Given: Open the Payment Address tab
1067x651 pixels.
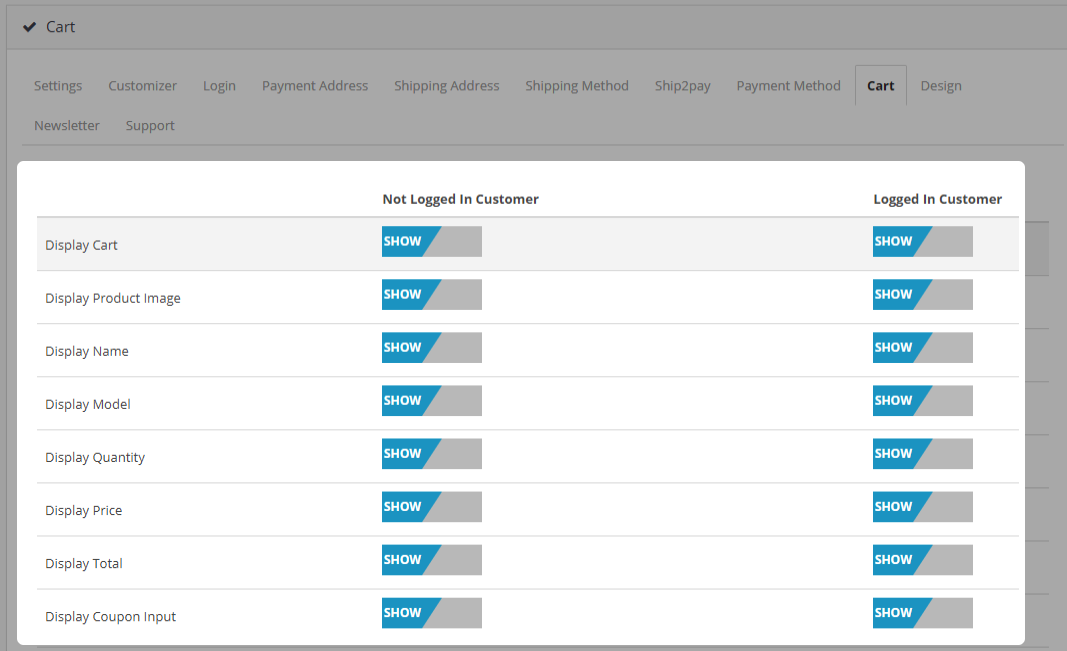Looking at the screenshot, I should pyautogui.click(x=315, y=86).
